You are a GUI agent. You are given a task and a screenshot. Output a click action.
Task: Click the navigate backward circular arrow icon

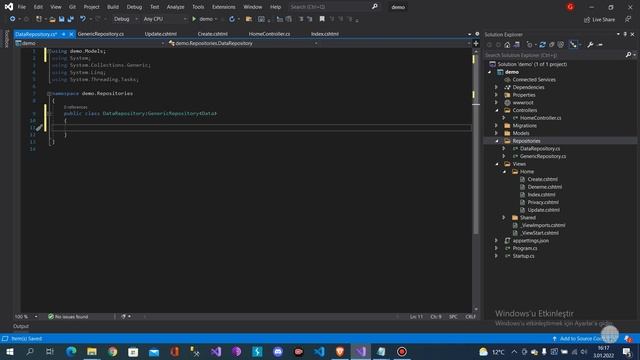(13, 19)
